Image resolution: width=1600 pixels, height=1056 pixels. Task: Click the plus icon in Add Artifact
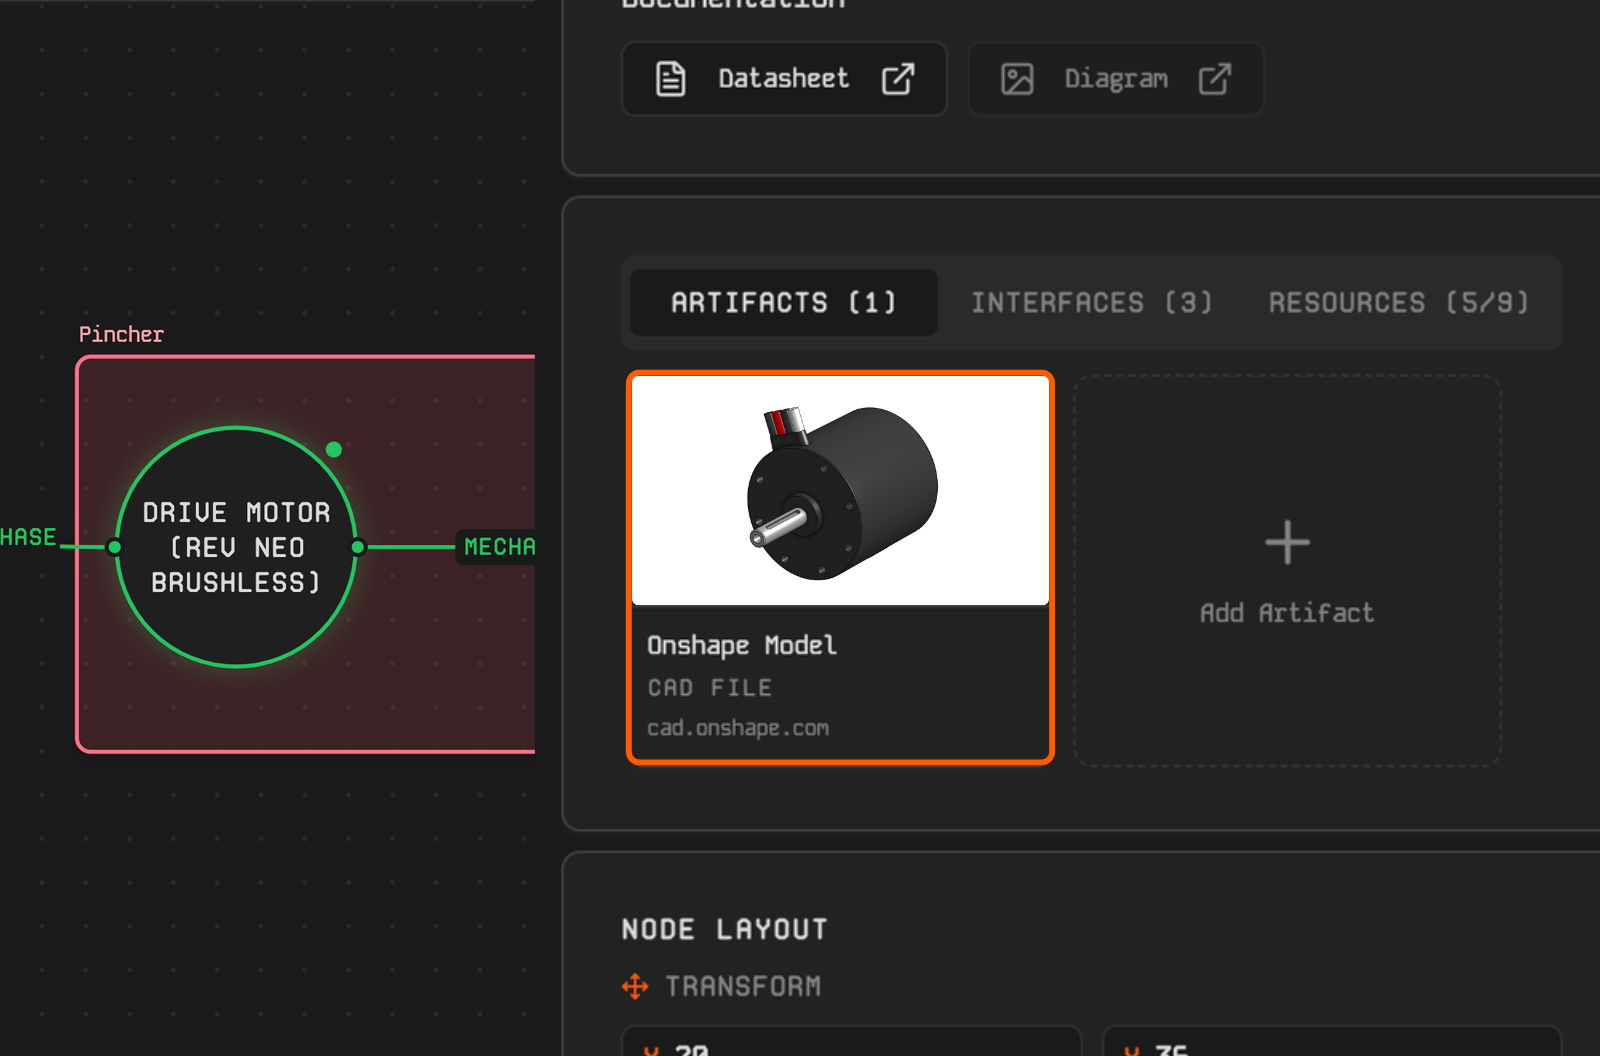point(1287,543)
